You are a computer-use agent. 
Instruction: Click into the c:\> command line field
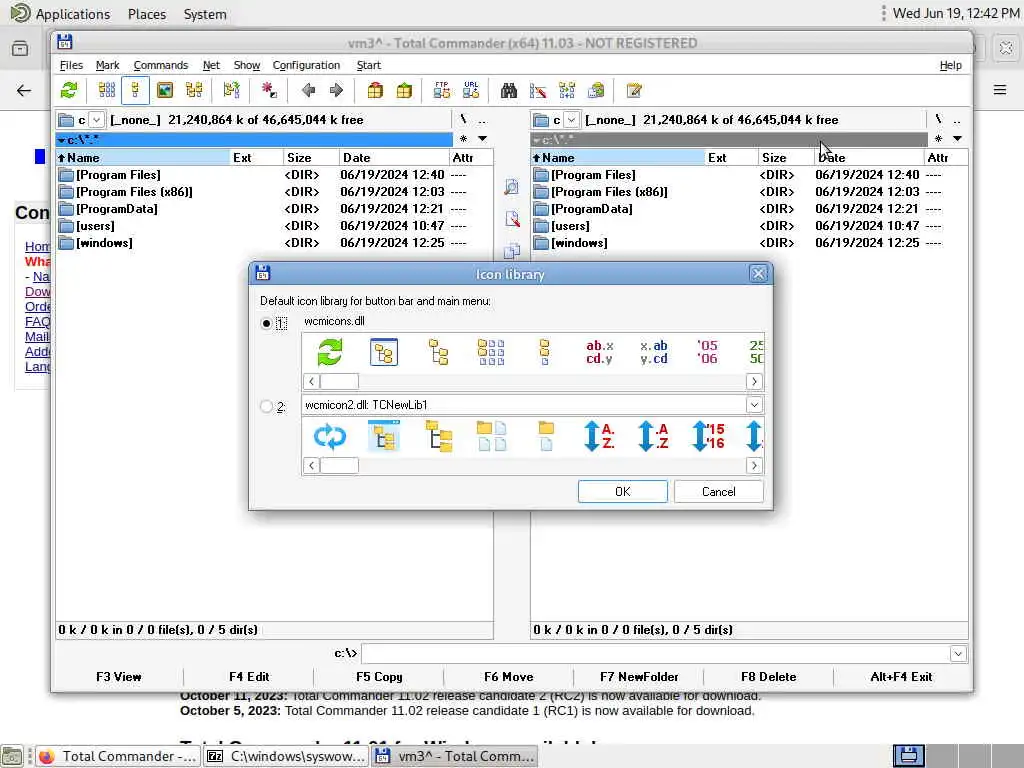pos(656,654)
